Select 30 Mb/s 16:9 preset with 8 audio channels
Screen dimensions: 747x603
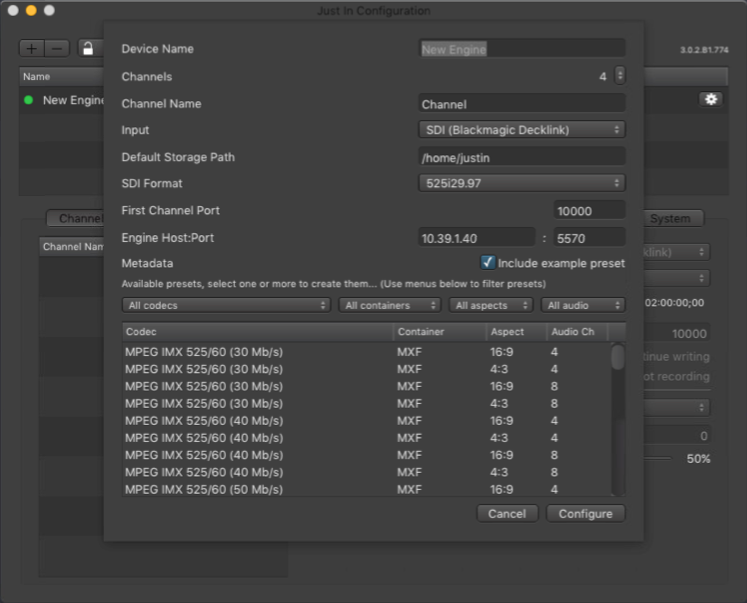pyautogui.click(x=367, y=386)
